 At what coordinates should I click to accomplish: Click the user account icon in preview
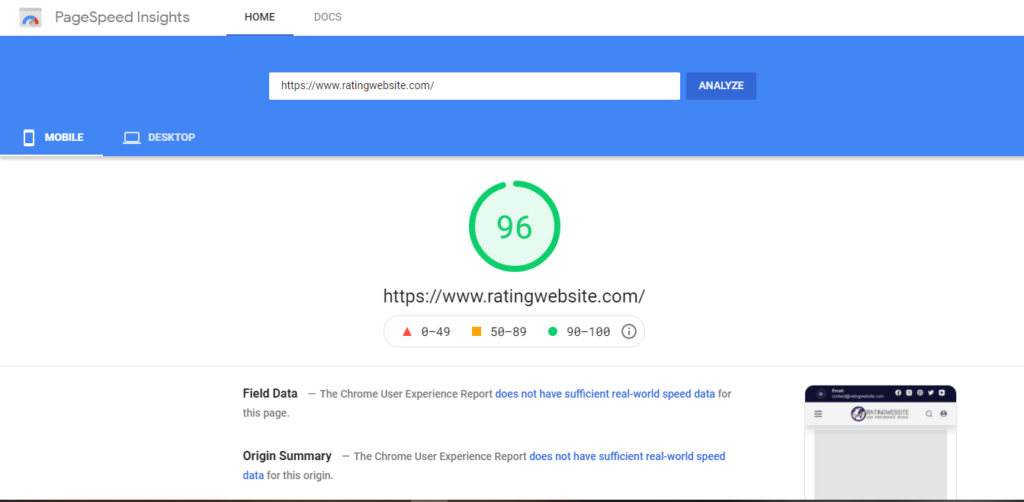(x=943, y=413)
